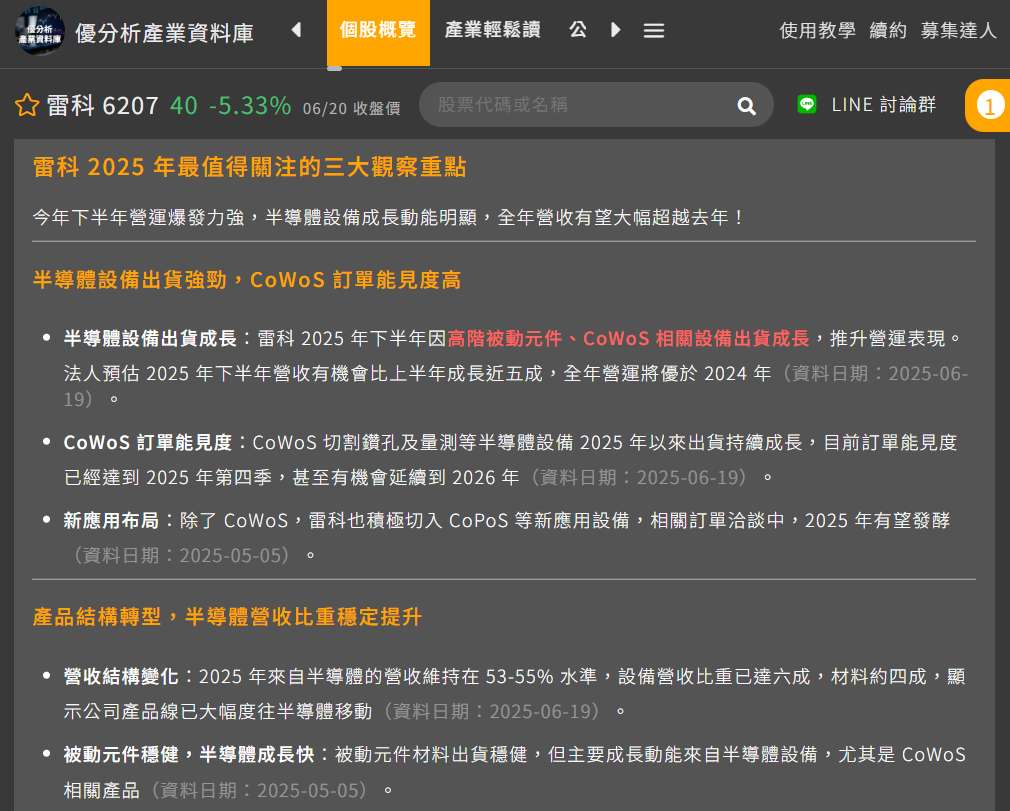Screen dimensions: 1010x811
Task: Click the 雷科 6207 stock name
Action: [102, 106]
